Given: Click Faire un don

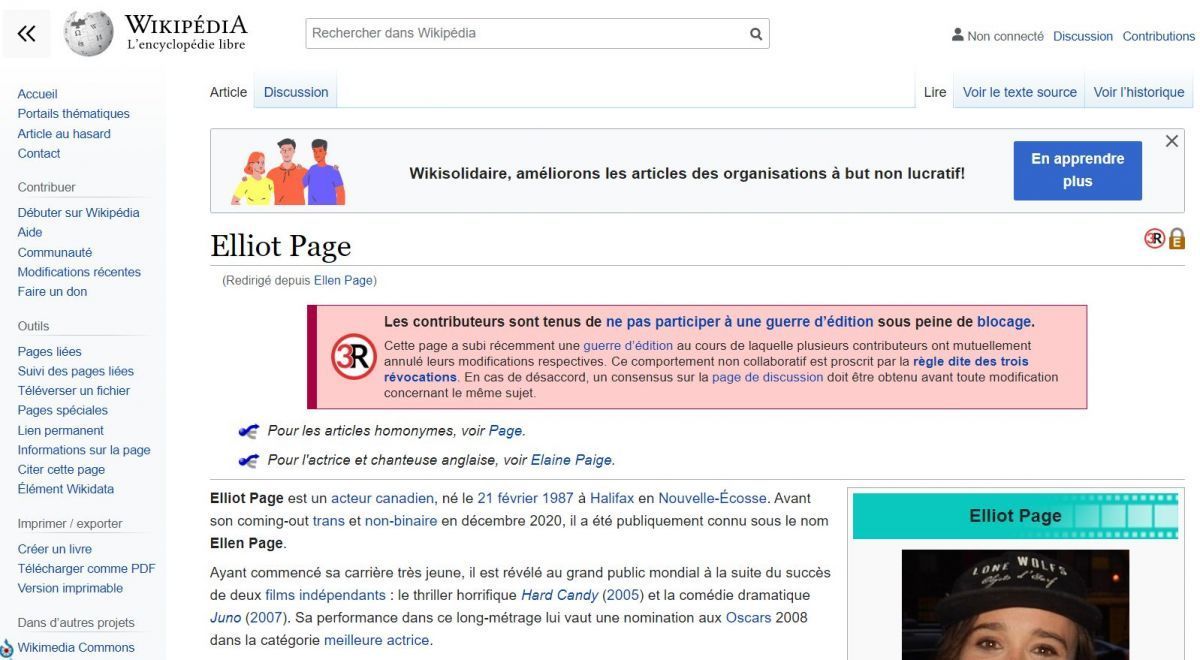Looking at the screenshot, I should point(52,292).
